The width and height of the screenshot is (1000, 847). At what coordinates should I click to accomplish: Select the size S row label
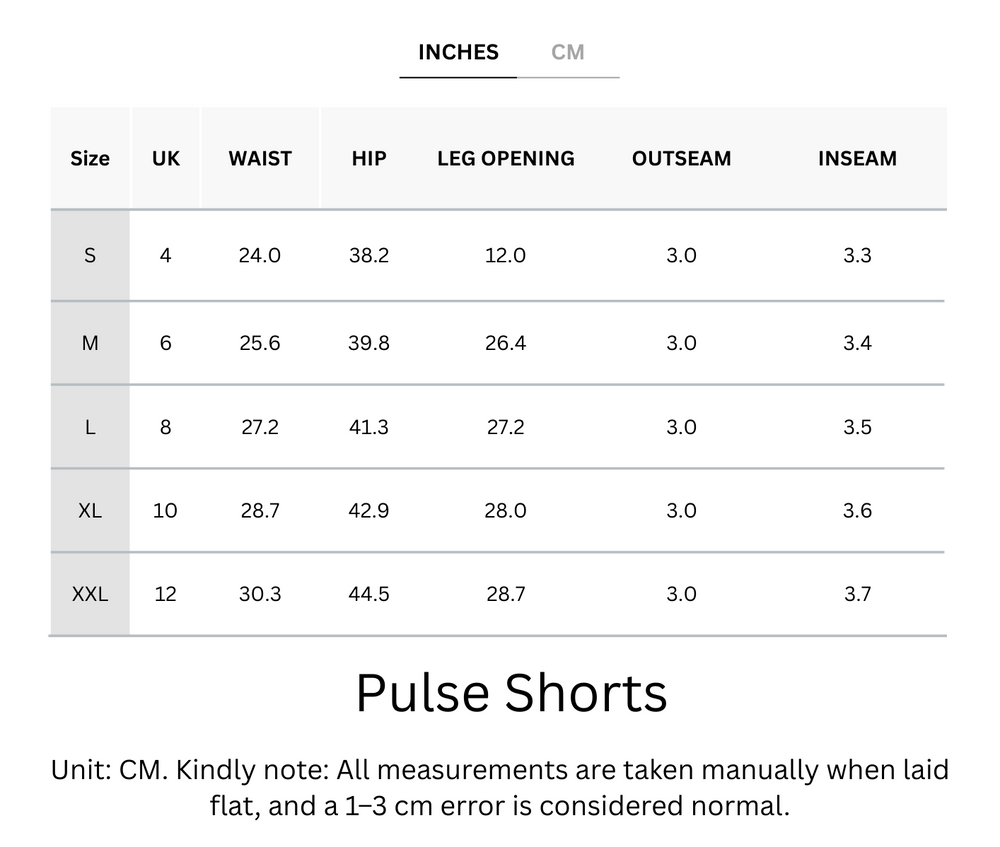90,255
